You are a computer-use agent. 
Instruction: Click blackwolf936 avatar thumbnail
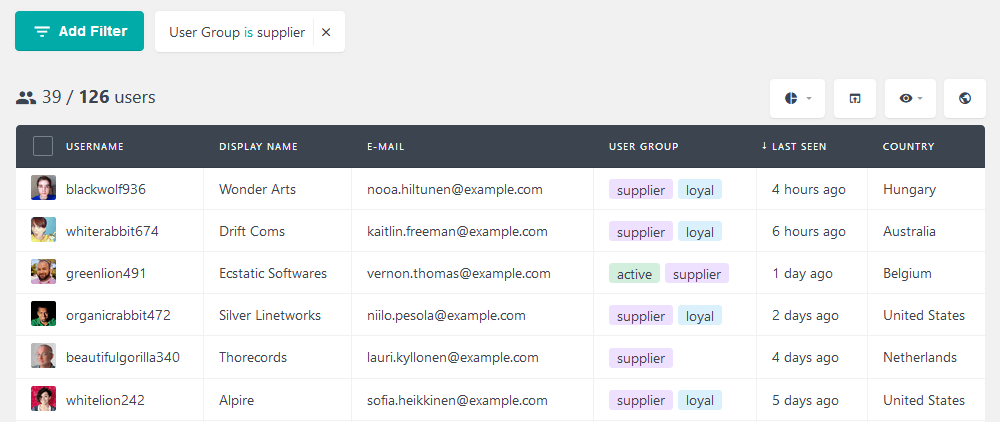(x=43, y=188)
